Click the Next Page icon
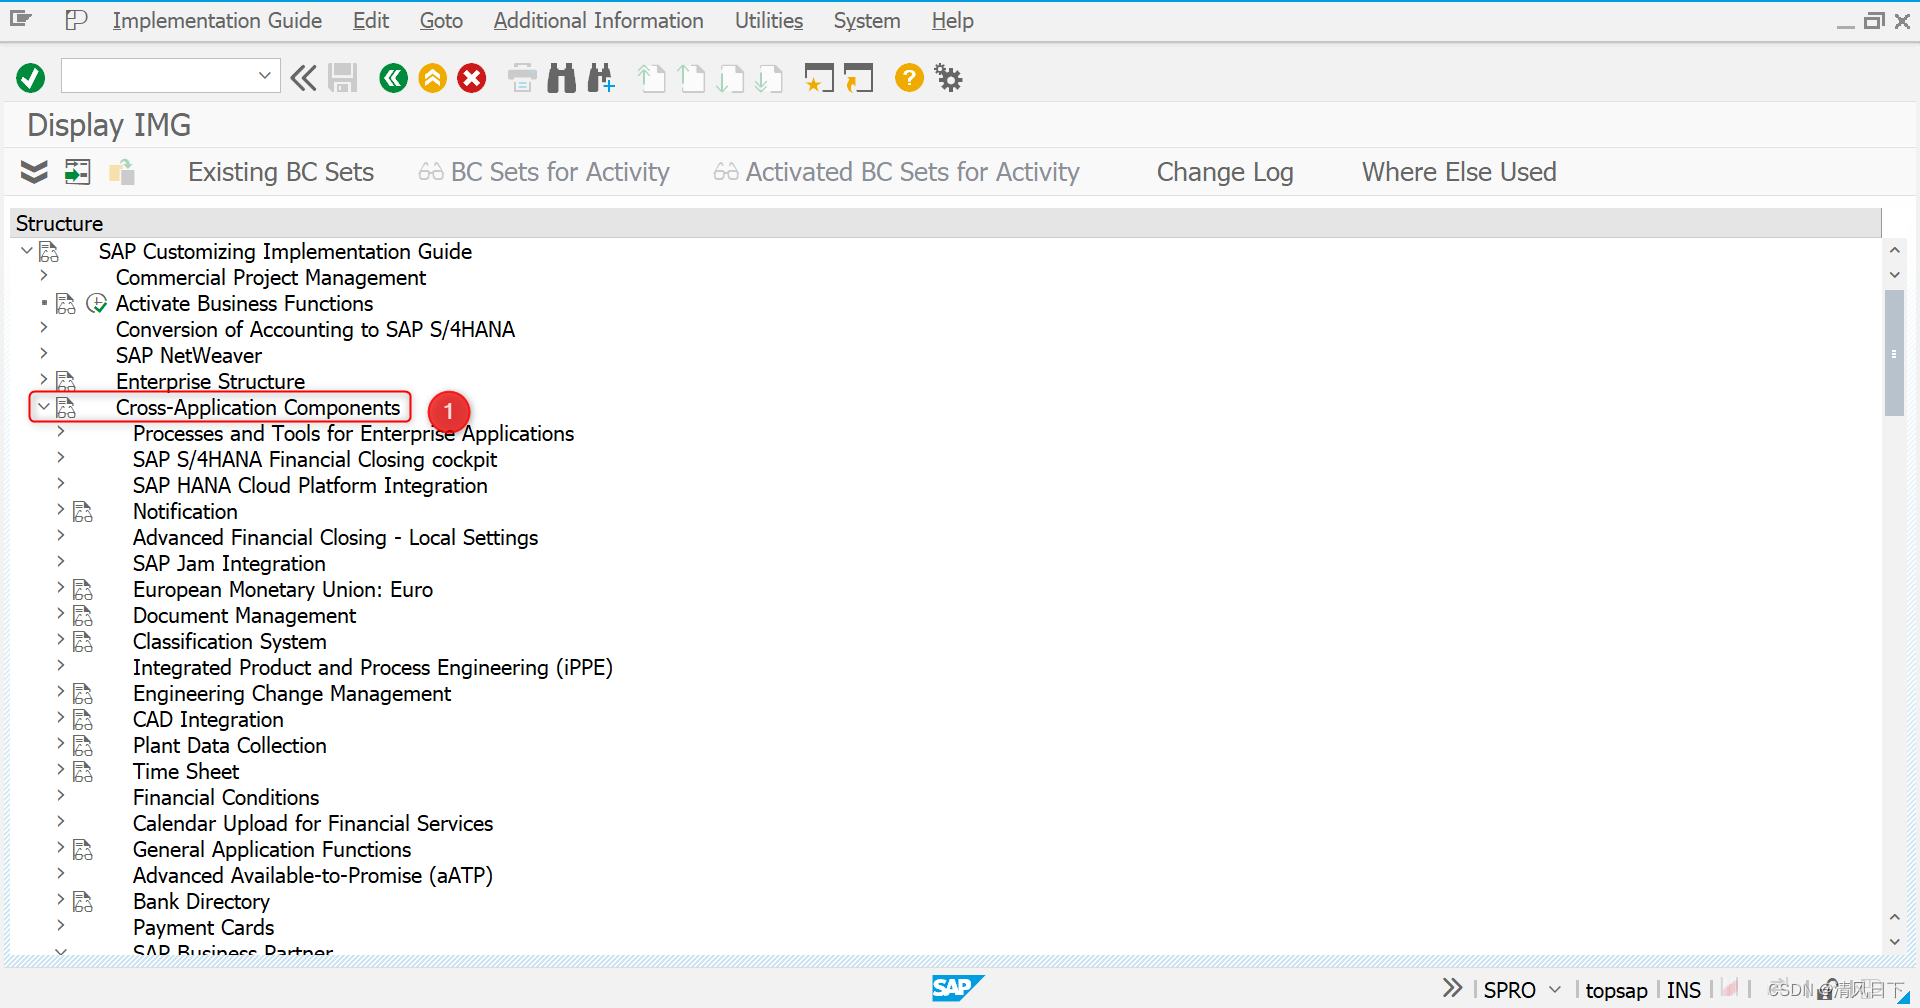Viewport: 1920px width, 1008px height. pyautogui.click(x=730, y=78)
